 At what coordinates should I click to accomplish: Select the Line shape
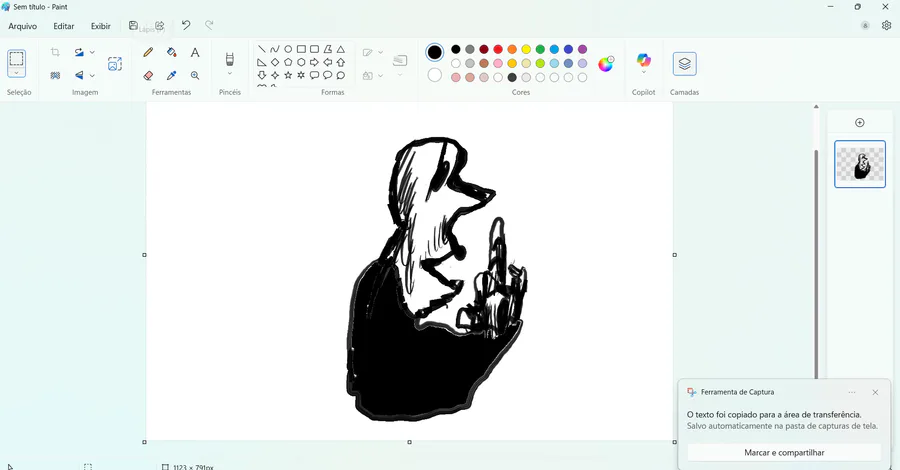(262, 49)
